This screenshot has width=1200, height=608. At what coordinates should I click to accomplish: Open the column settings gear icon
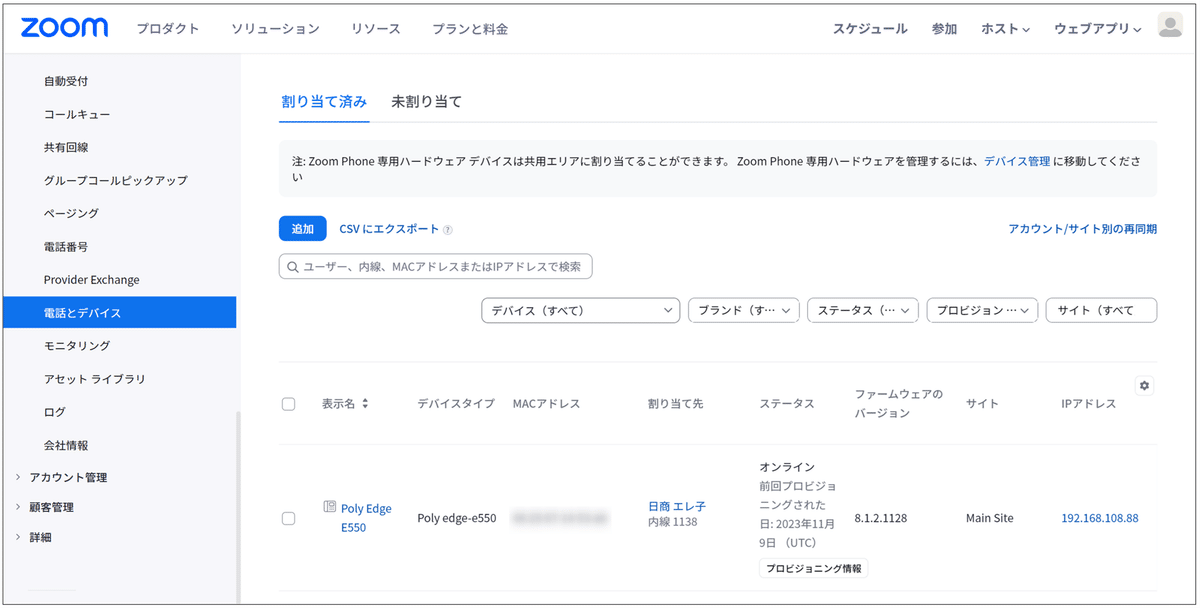(x=1144, y=385)
